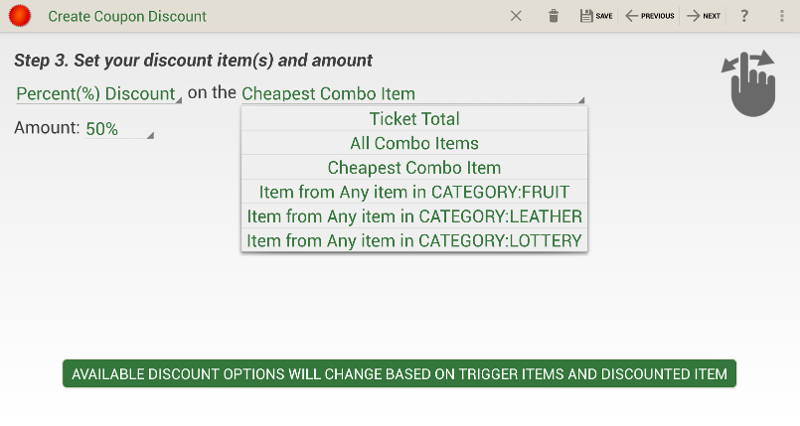Collapse the Cheapest Combo Item selector
The image size is (800, 426).
pyautogui.click(x=413, y=94)
